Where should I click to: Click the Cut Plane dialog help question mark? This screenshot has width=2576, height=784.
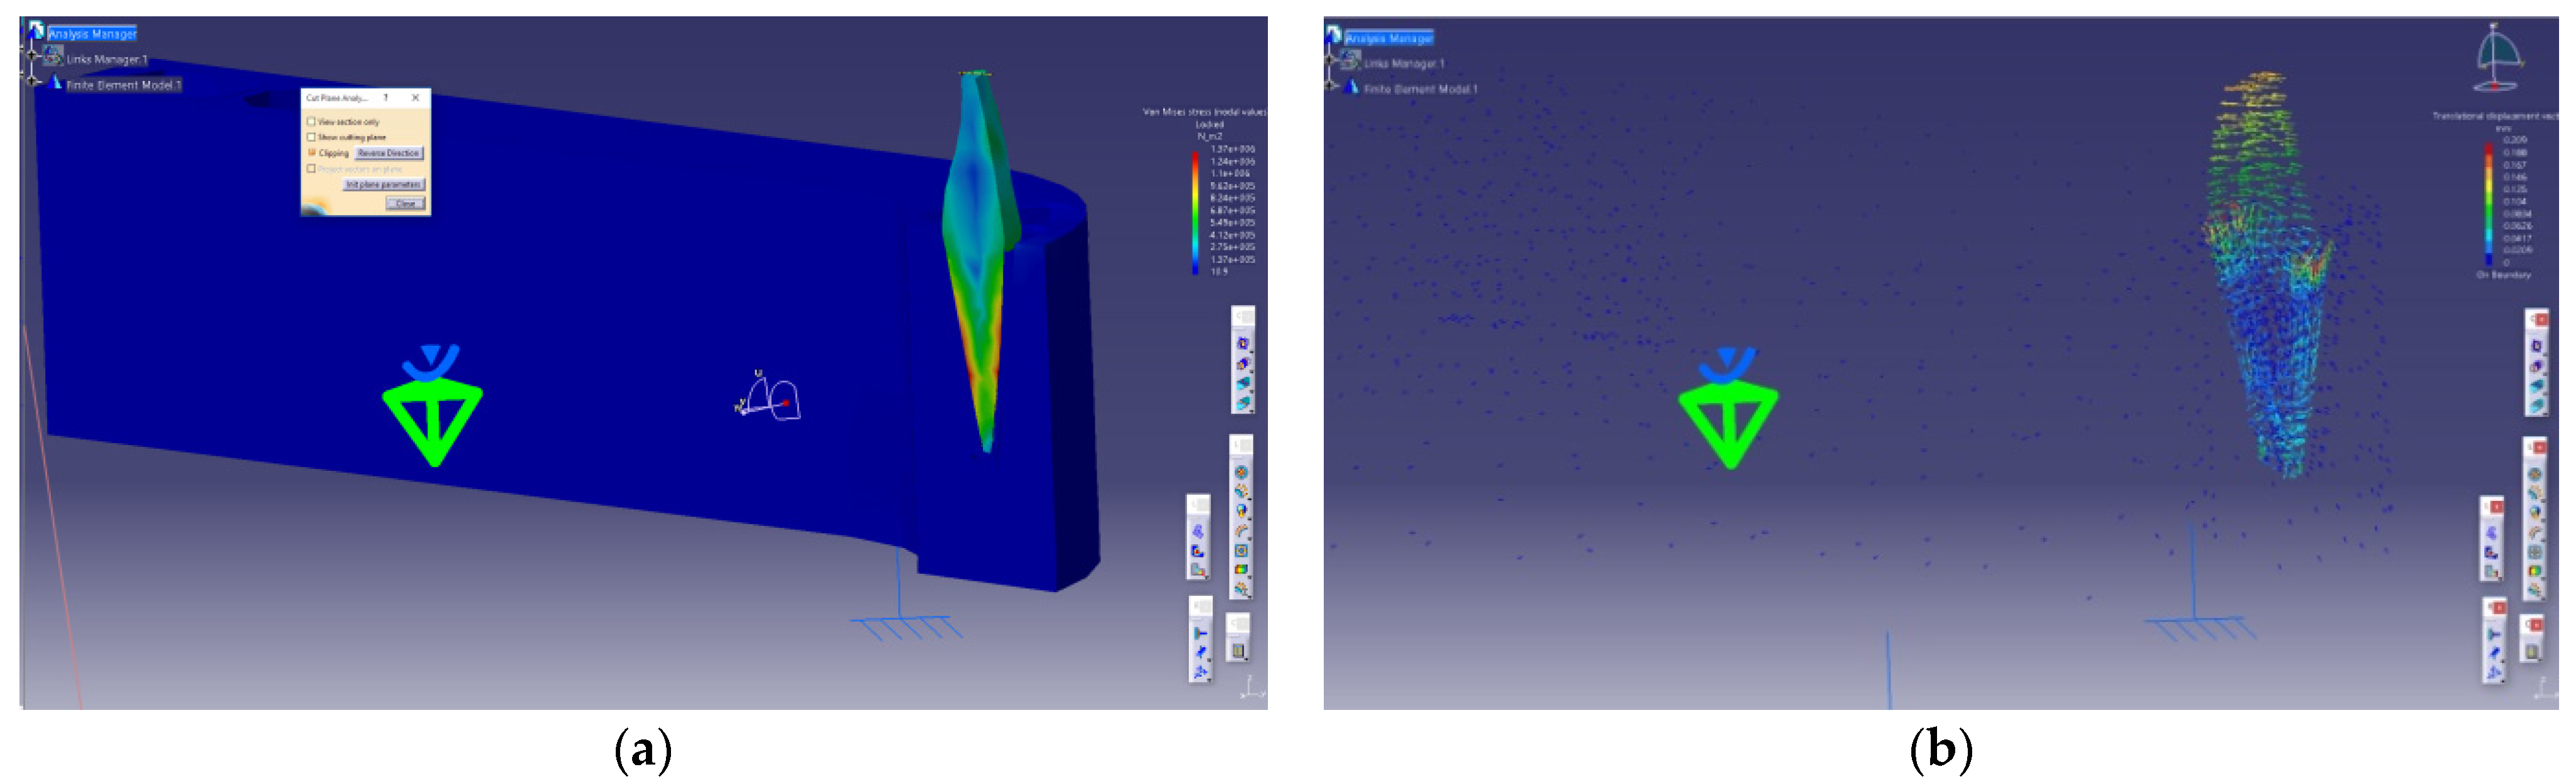(386, 98)
